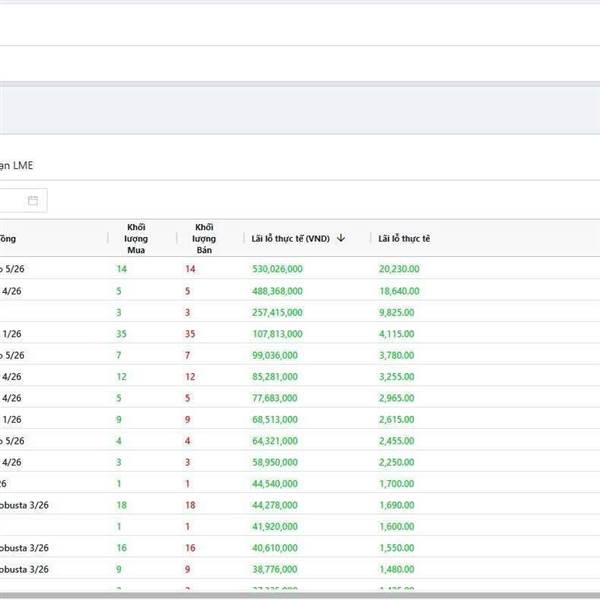Click the 58,950,000 VND cell
Screen dimensions: 600x600
coord(277,462)
